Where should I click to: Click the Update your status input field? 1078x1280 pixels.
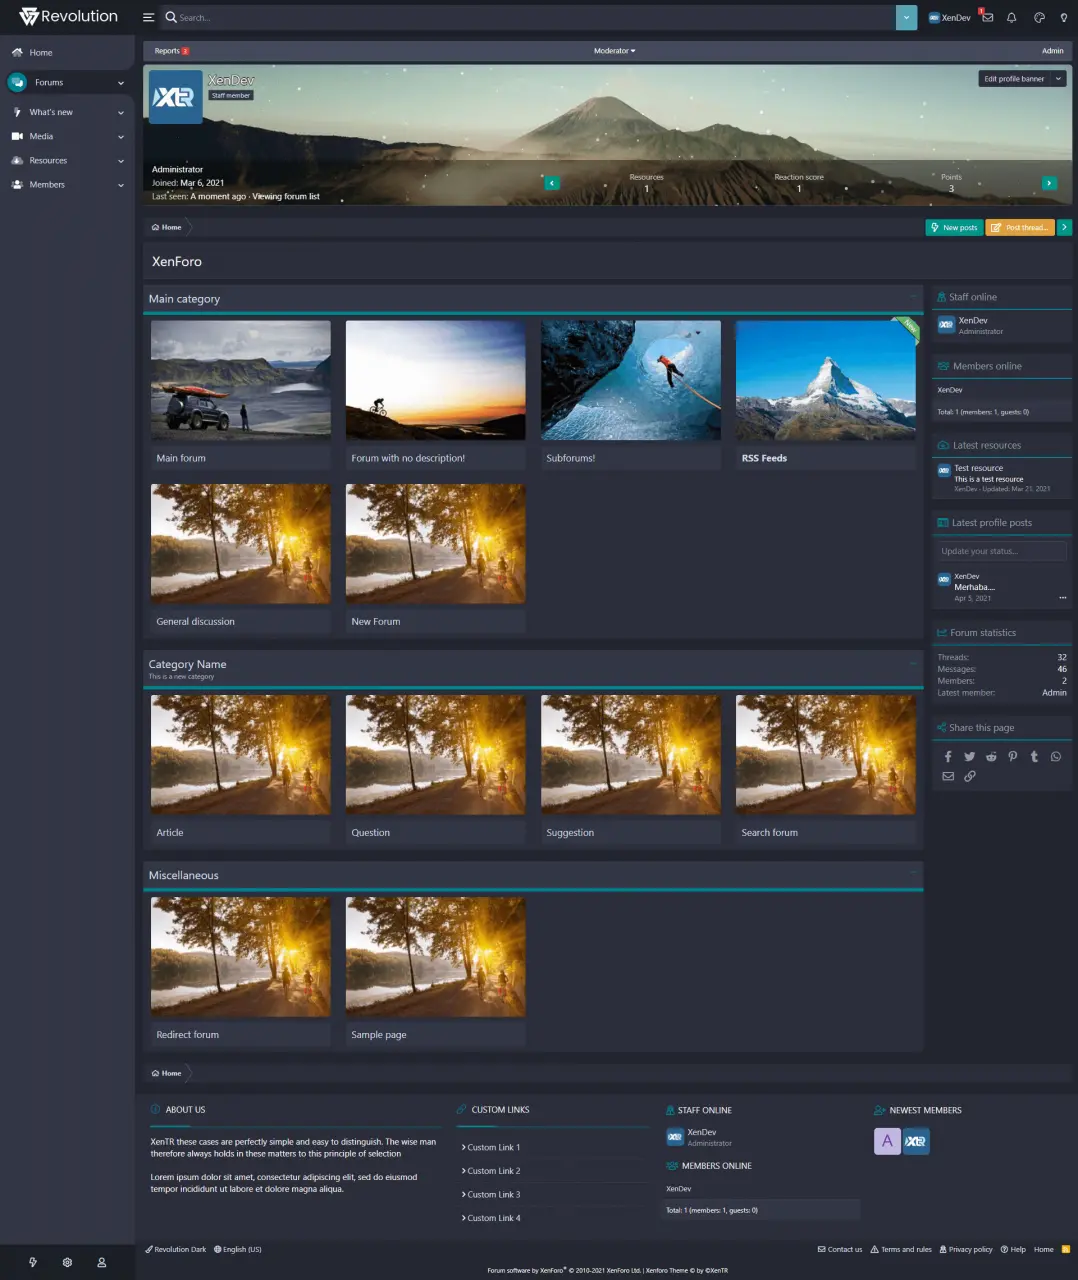pos(1001,551)
